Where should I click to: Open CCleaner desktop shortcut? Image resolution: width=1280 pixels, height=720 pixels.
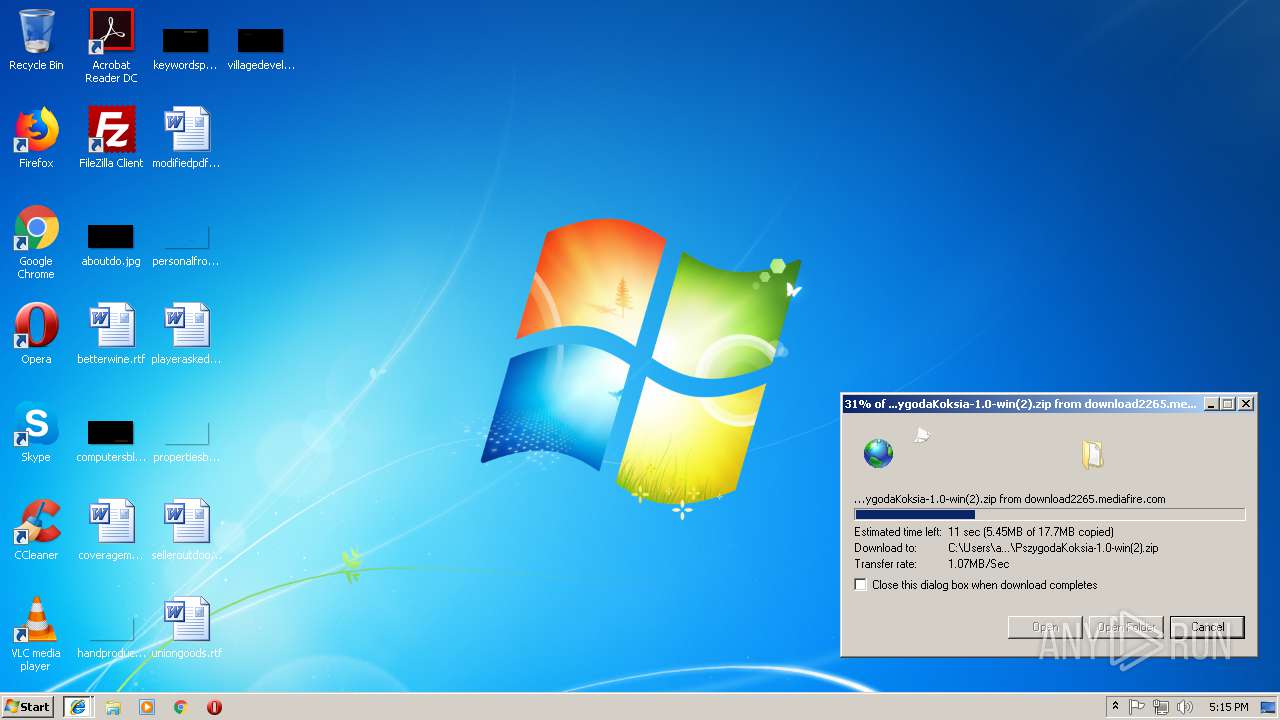(x=36, y=530)
